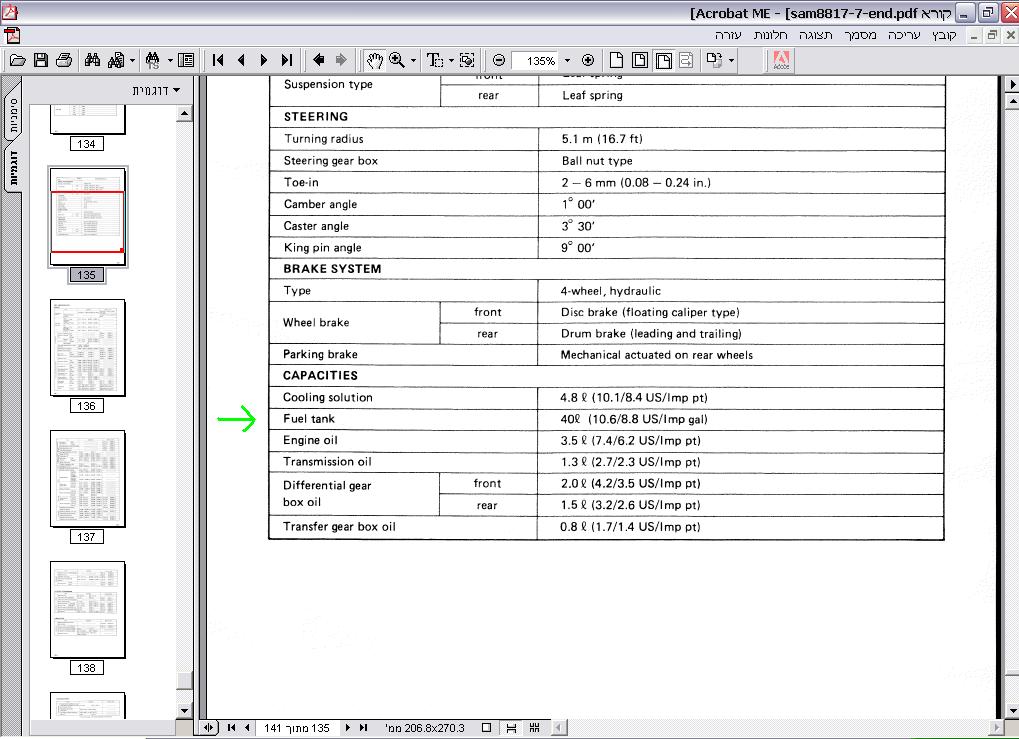The height and width of the screenshot is (739, 1019).
Task: Save the document with the floppy disk icon
Action: click(x=41, y=61)
